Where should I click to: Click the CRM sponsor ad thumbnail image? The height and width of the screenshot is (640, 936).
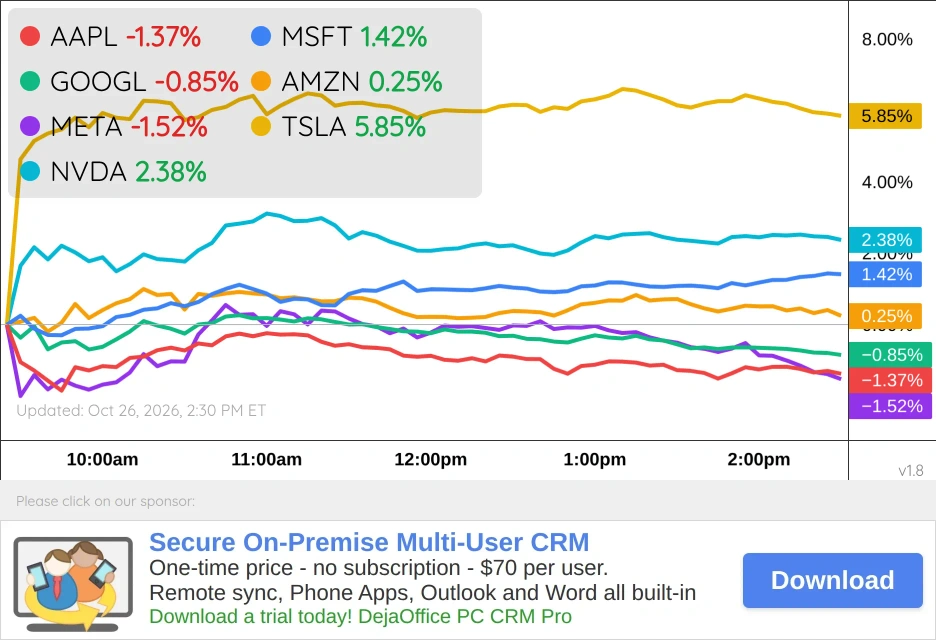(73, 584)
